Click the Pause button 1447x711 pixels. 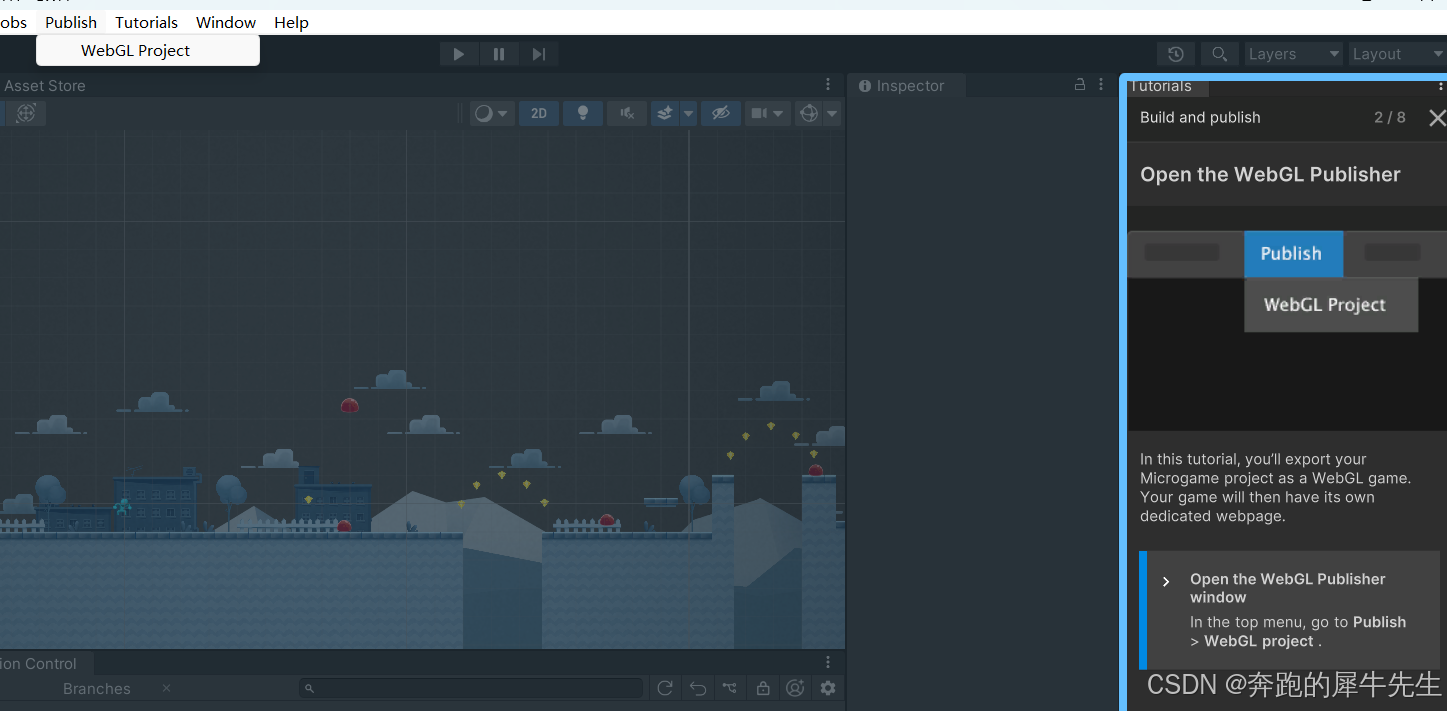pyautogui.click(x=499, y=54)
